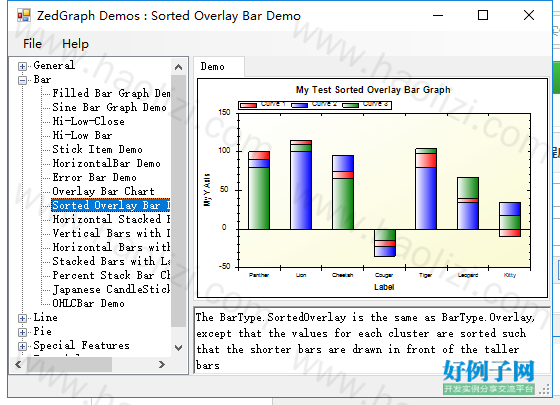The image size is (560, 405).
Task: Open the Help menu
Action: point(75,44)
